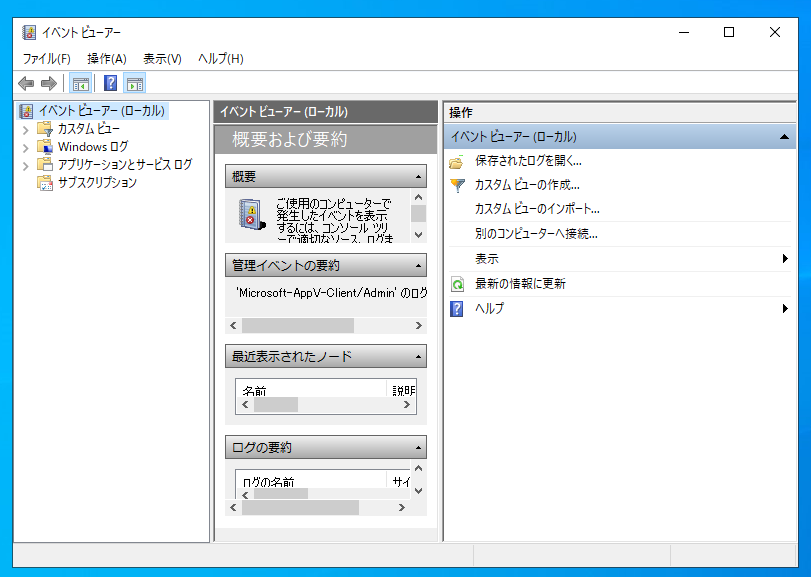Expand the アプリケーションとサービス ログ tree node
The image size is (811, 577).
[25, 165]
